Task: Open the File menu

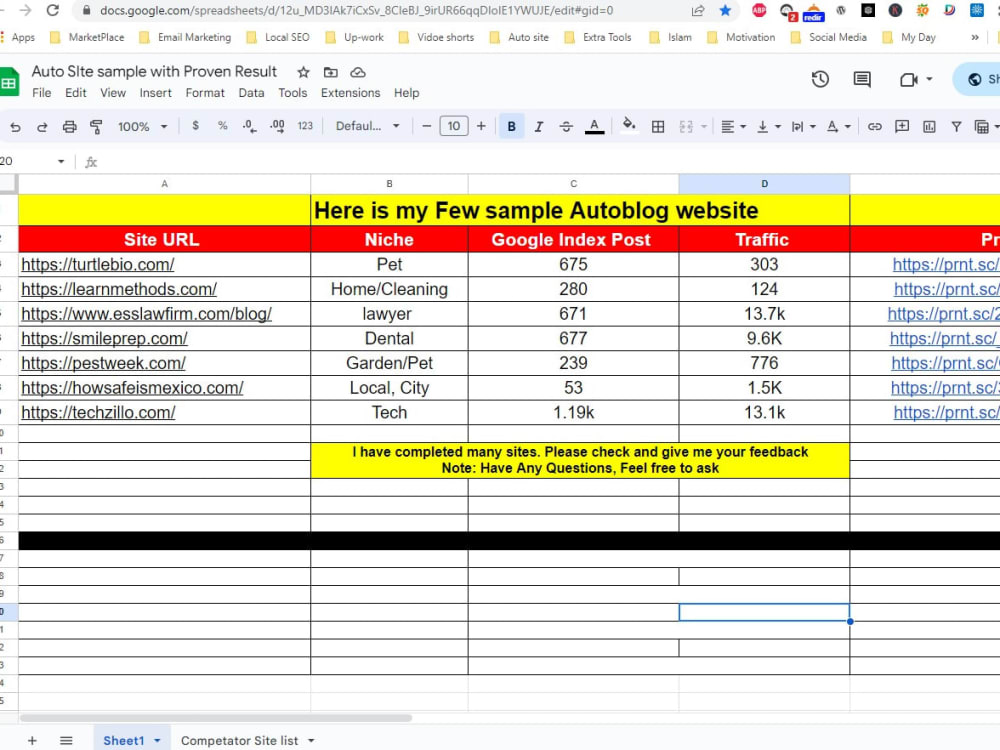Action: coord(41,92)
